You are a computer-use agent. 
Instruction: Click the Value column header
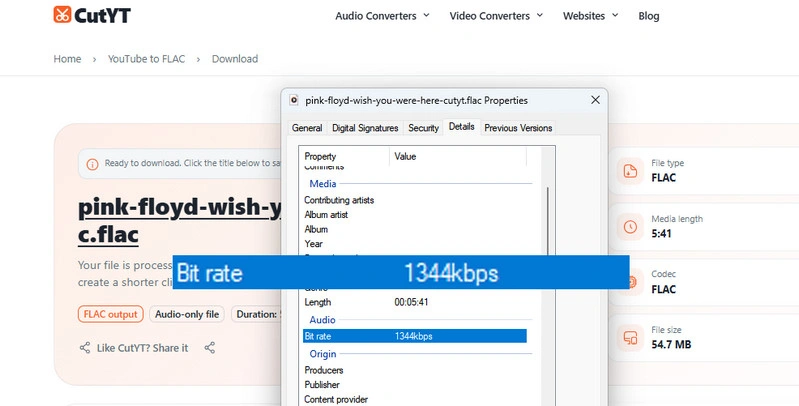[x=458, y=156]
